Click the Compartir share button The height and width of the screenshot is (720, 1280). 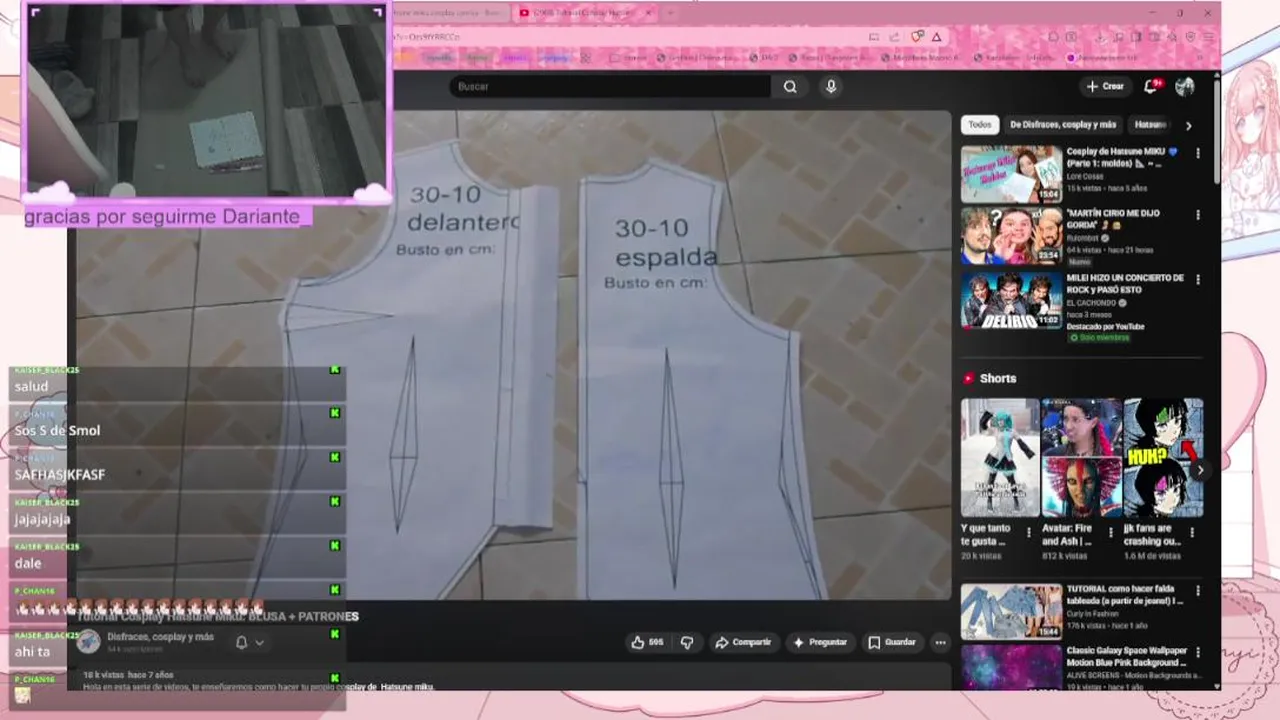(743, 642)
